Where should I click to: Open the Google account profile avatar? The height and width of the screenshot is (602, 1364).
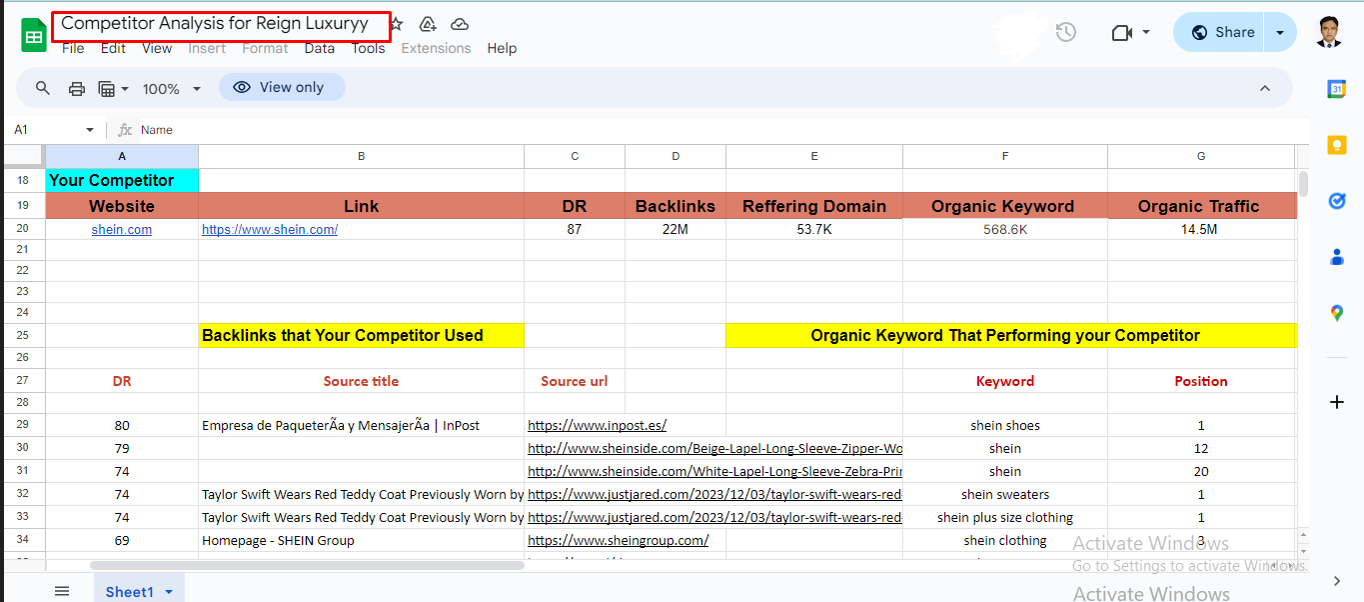(x=1329, y=32)
